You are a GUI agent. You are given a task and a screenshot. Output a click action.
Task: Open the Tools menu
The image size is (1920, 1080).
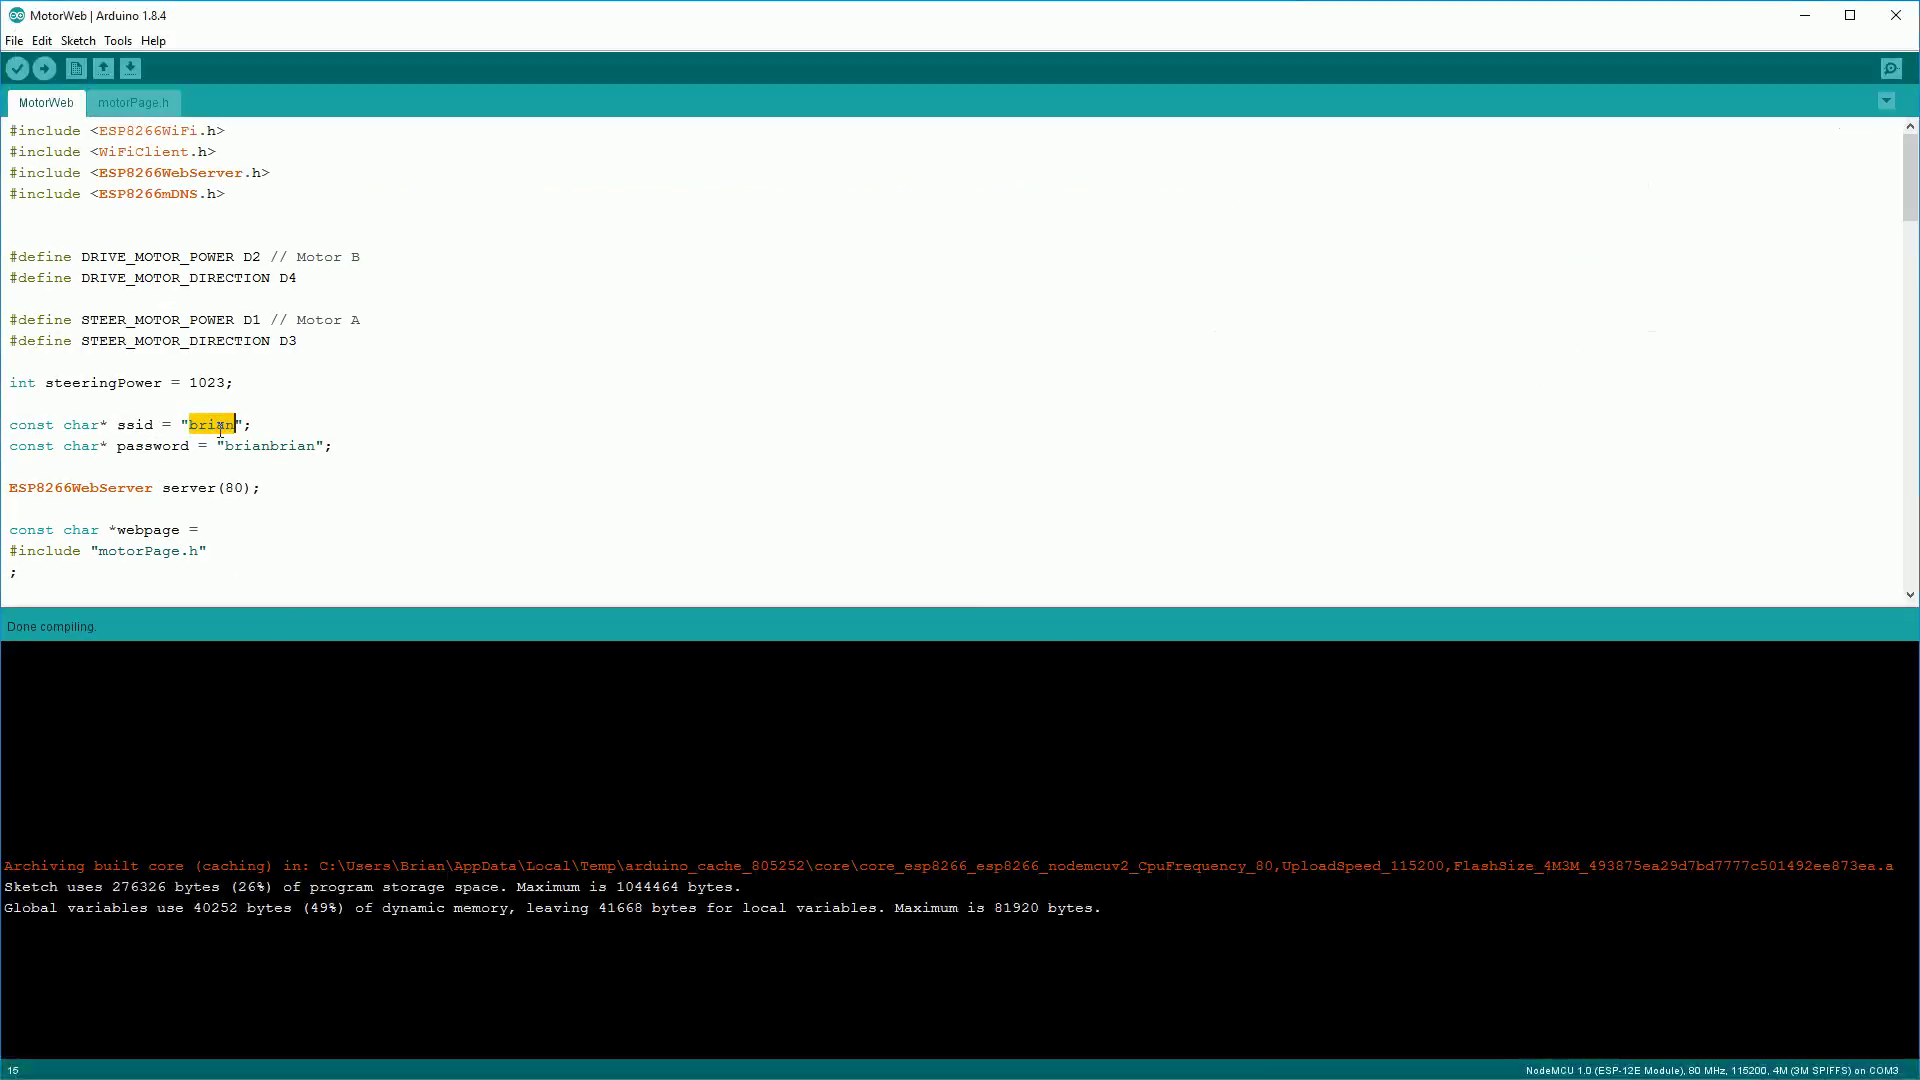click(x=118, y=41)
